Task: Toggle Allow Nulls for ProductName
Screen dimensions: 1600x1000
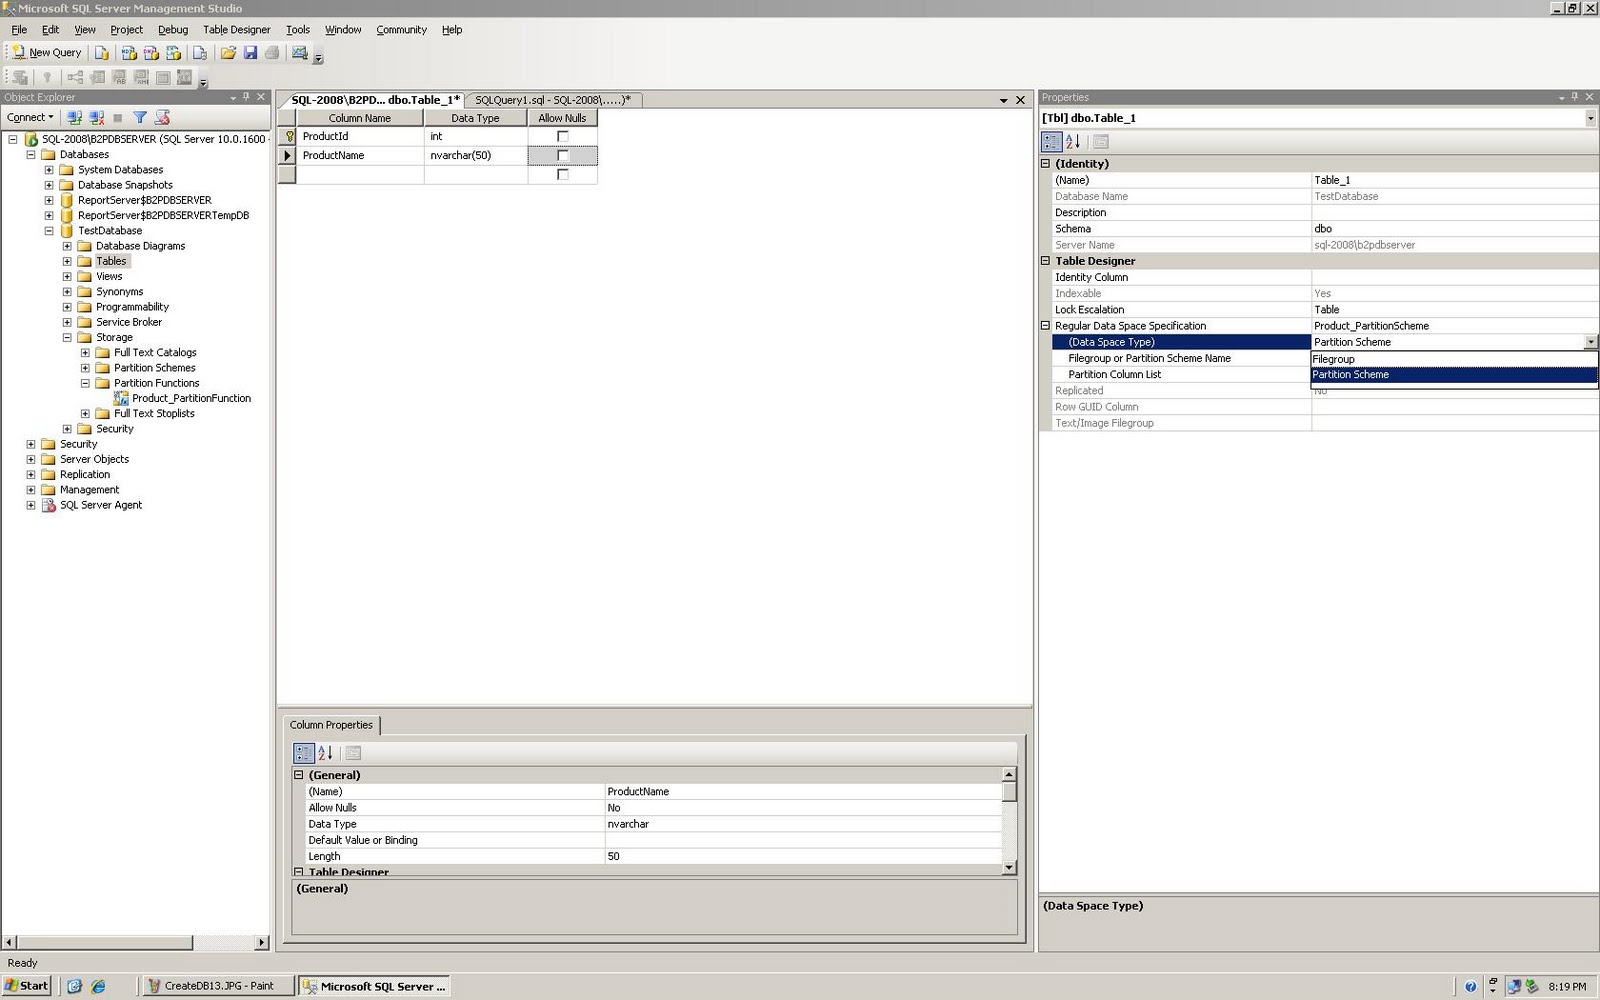Action: (x=562, y=155)
